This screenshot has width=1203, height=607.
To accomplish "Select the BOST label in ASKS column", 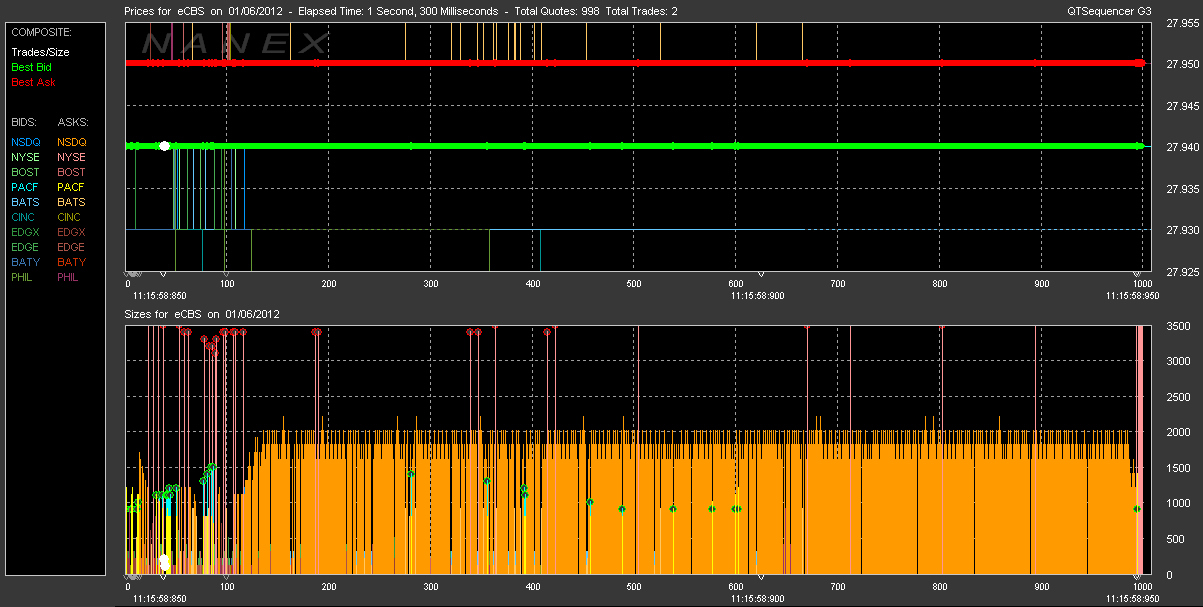I will pos(72,172).
